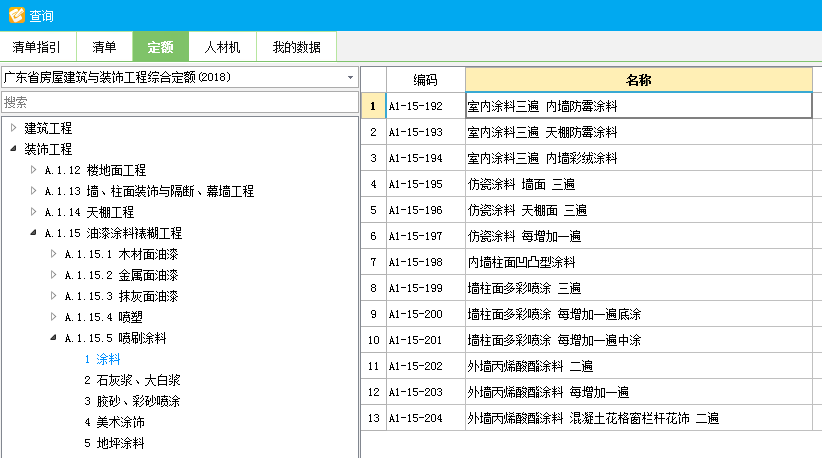Select row 仿瓷涂料 每增加一遍
The height and width of the screenshot is (458, 822).
click(639, 236)
